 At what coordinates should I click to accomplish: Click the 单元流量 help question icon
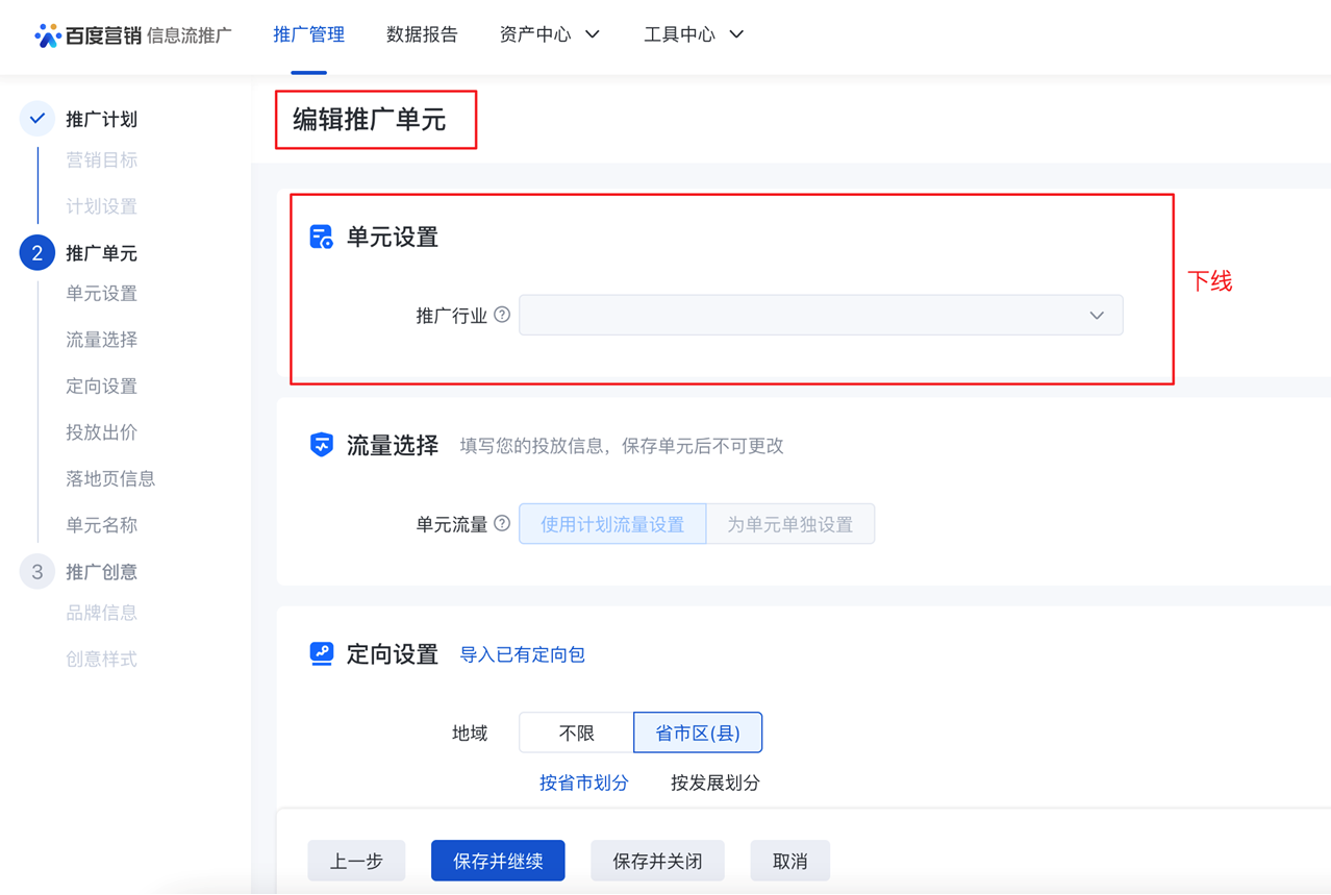tap(502, 523)
